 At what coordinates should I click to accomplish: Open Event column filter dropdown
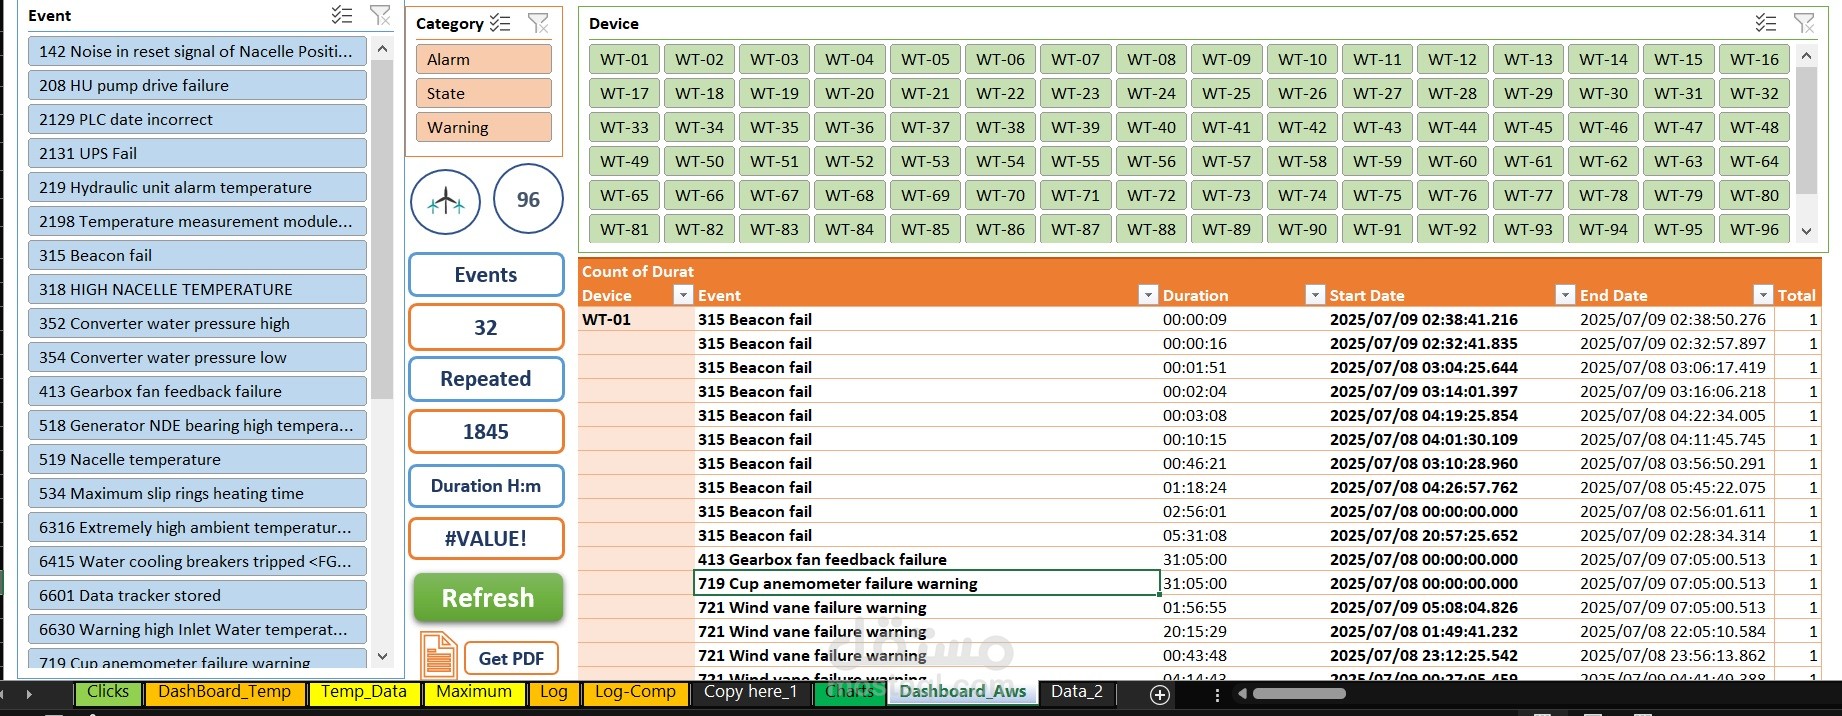(x=1148, y=295)
